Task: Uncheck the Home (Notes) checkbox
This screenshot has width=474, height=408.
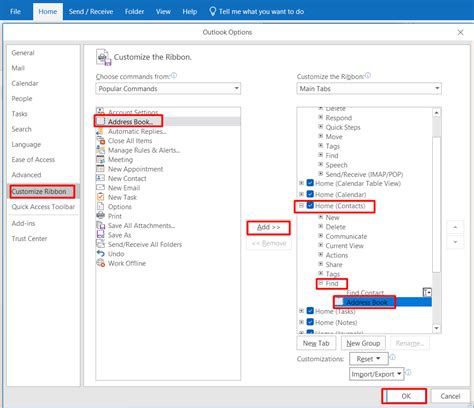Action: pos(310,322)
